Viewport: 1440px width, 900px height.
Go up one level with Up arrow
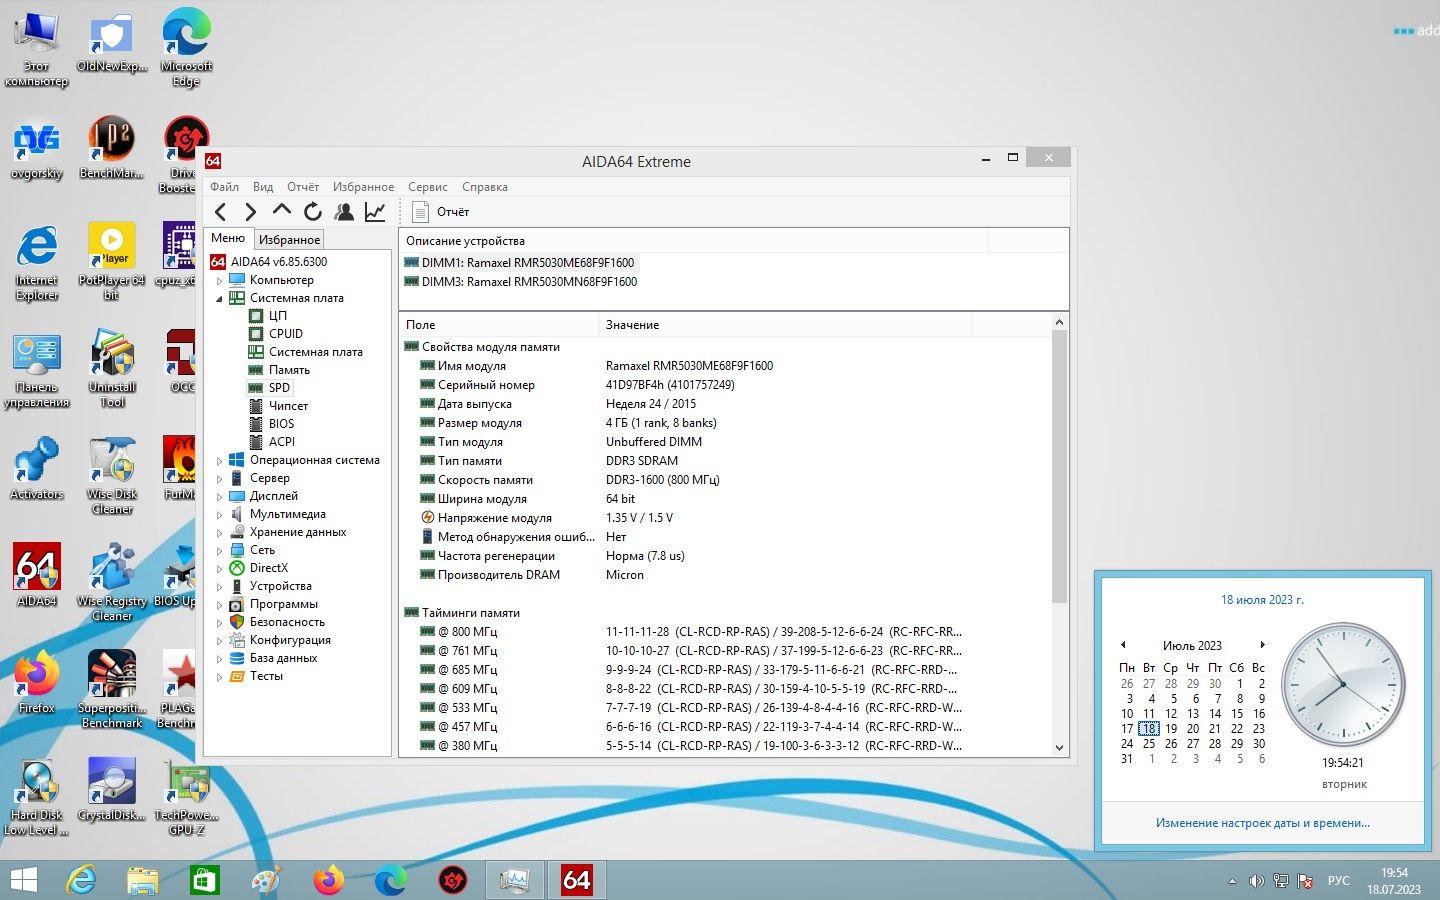pos(282,211)
